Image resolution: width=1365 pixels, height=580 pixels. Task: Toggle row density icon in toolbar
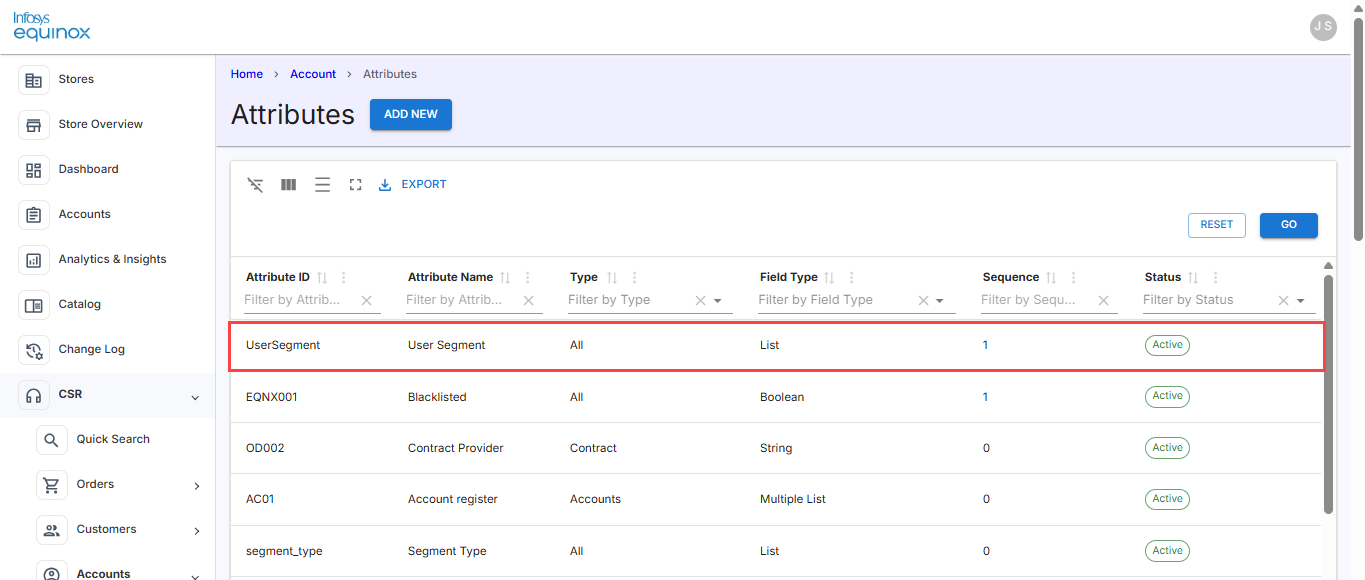[322, 185]
